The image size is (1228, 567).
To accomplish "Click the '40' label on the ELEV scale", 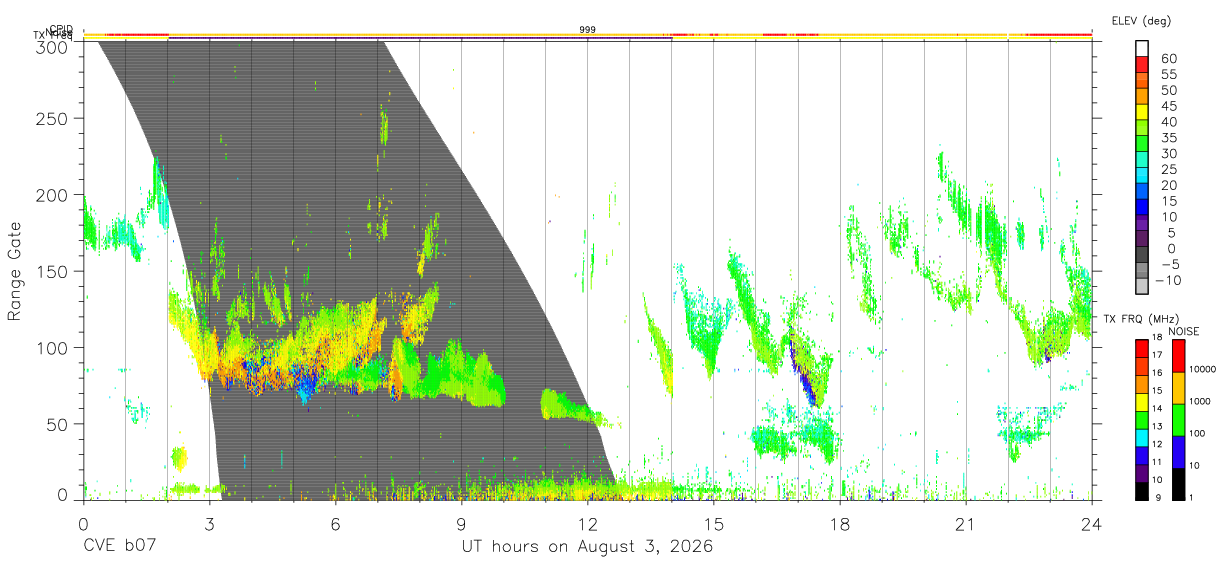I will click(x=1167, y=122).
